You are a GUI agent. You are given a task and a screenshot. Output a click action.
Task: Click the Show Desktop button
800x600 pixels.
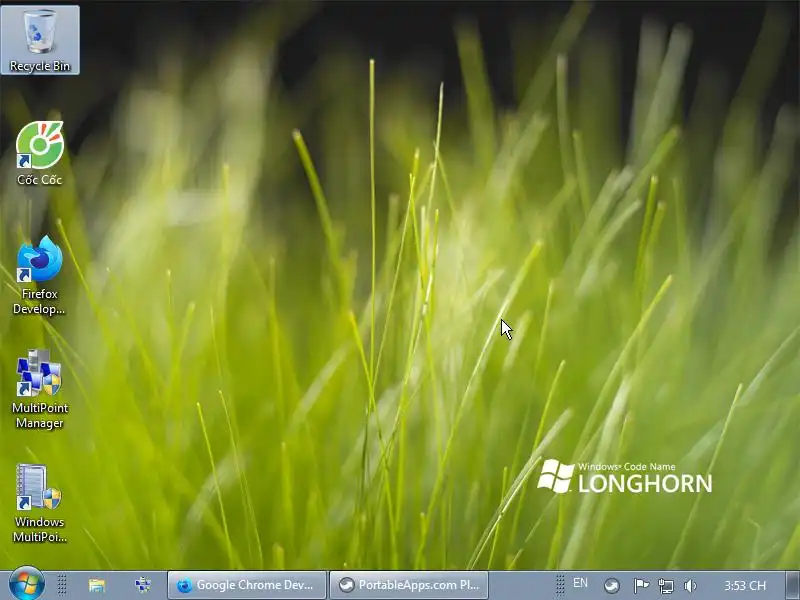tap(792, 585)
